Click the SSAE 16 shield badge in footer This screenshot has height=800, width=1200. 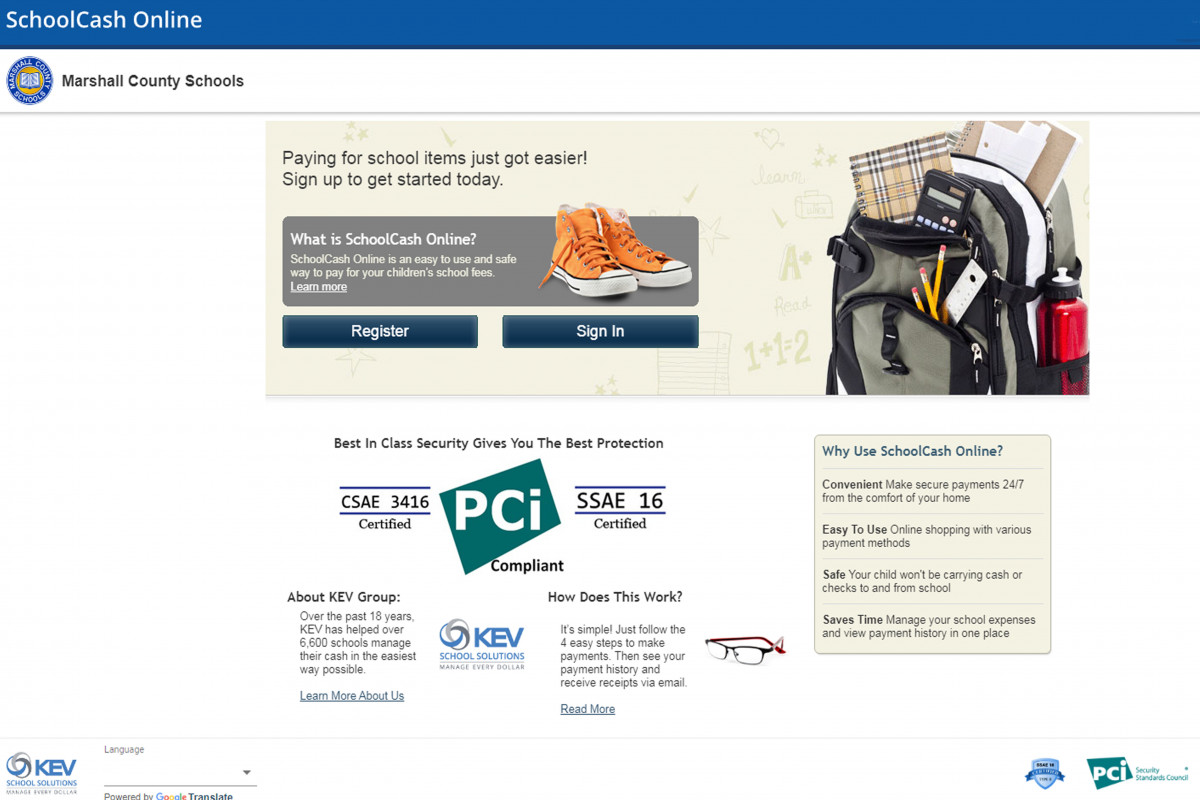pos(1044,773)
